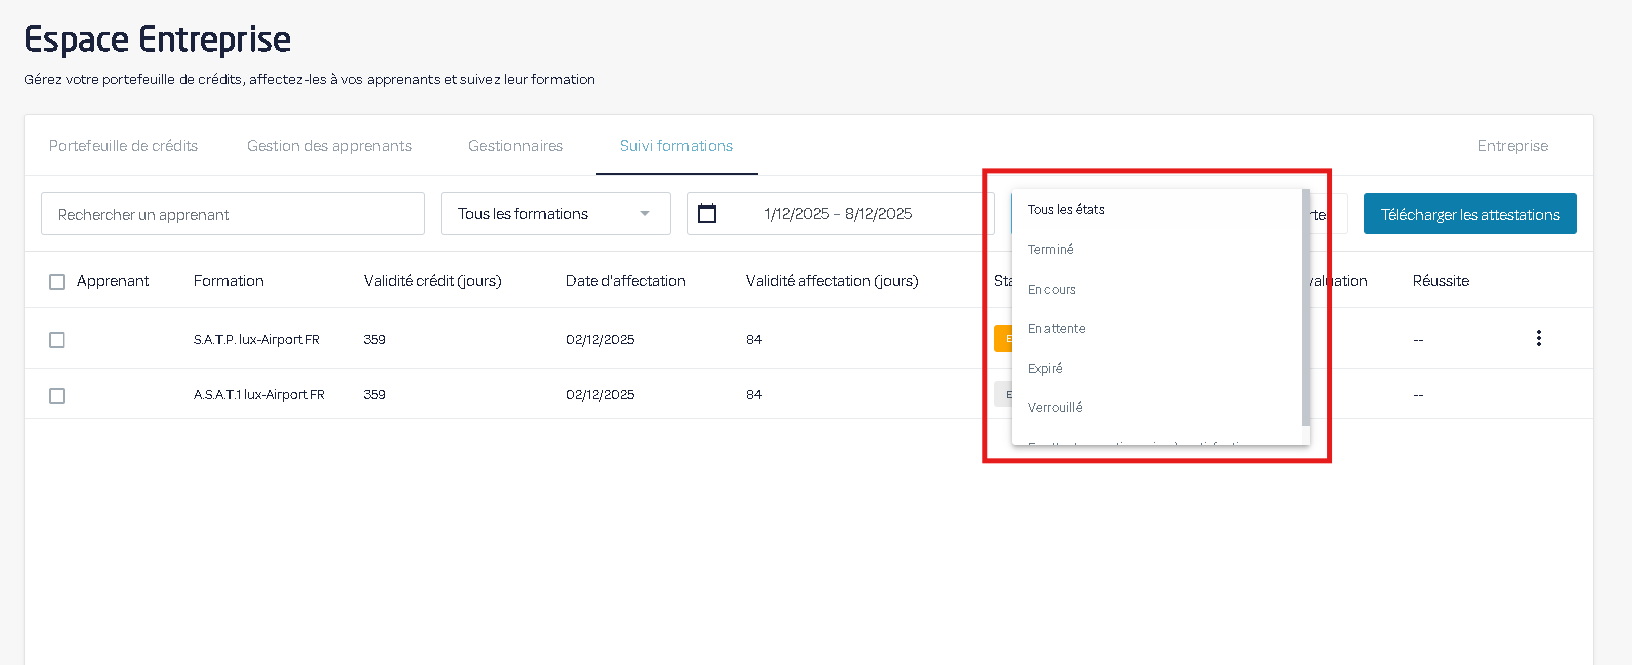Open the calendar date picker icon
This screenshot has width=1632, height=665.
point(707,214)
